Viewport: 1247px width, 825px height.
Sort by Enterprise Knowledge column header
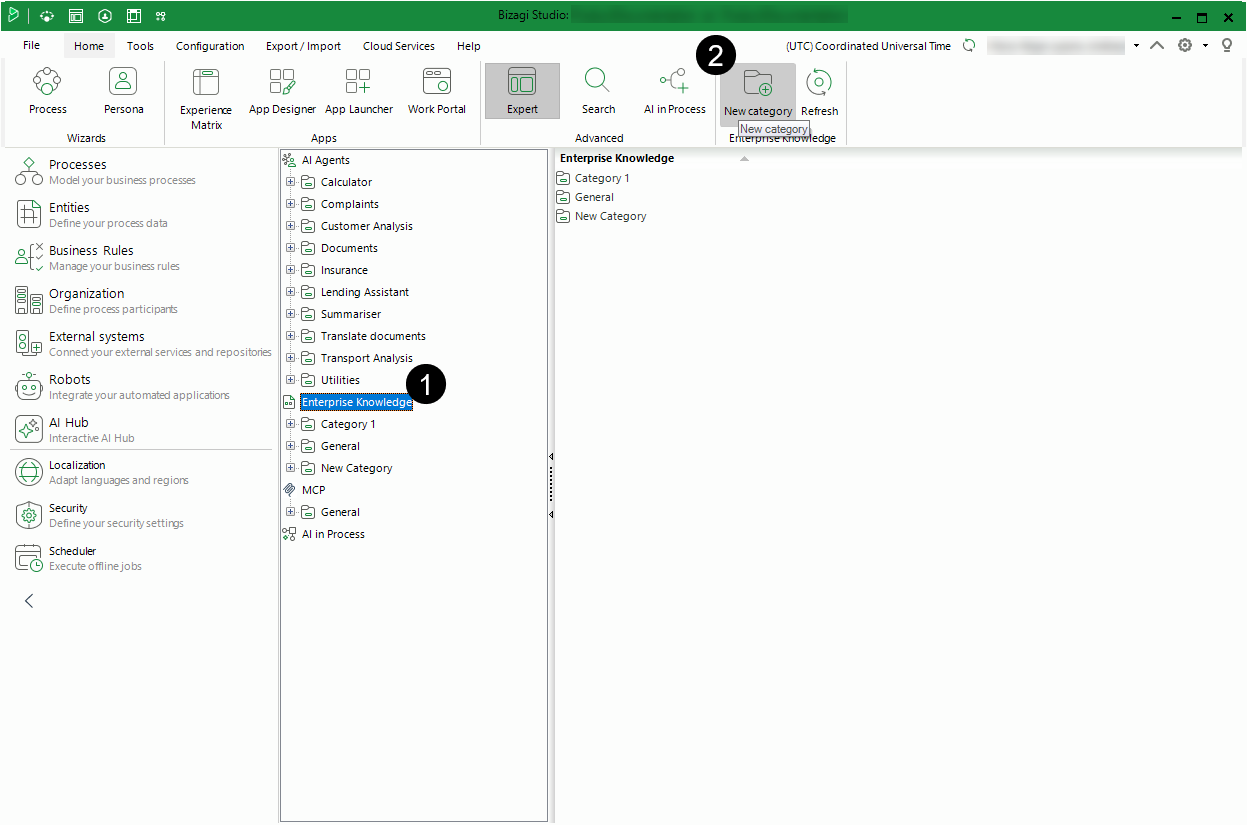[x=617, y=158]
